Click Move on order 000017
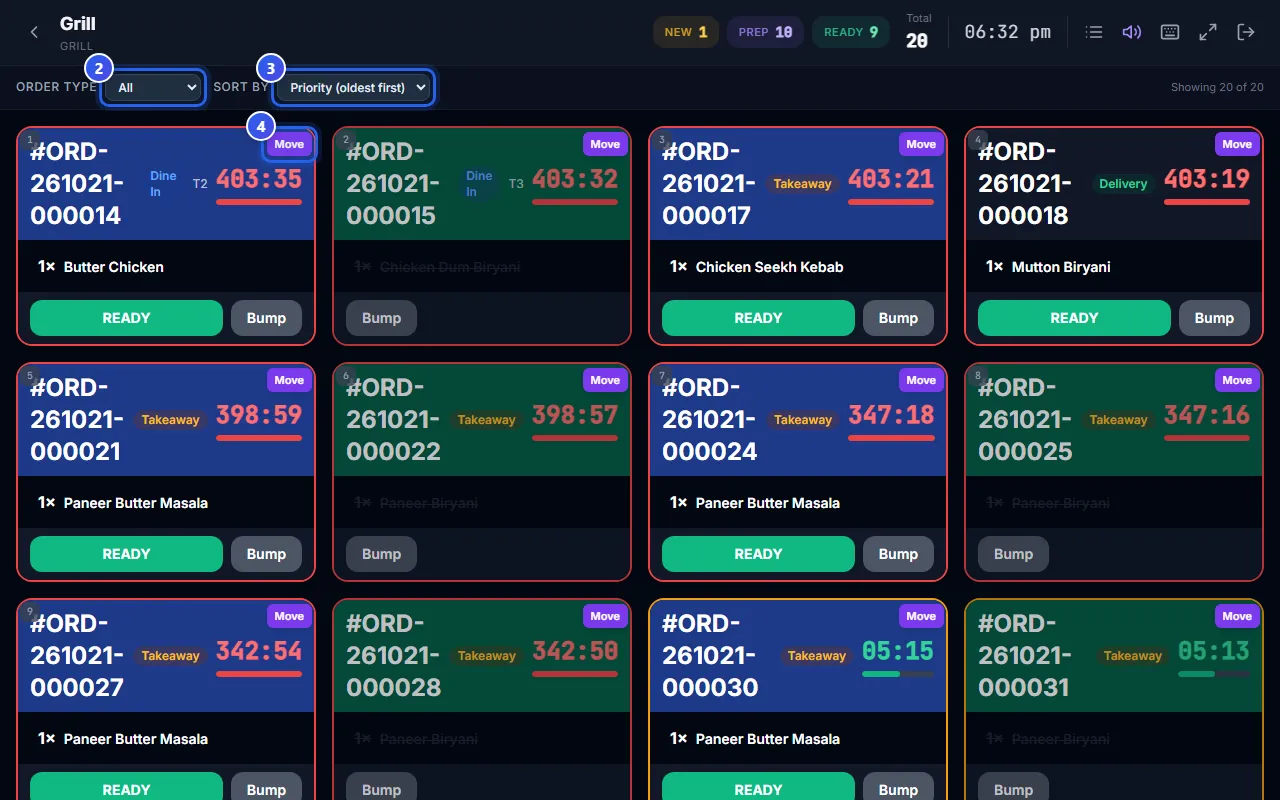This screenshot has height=800, width=1280. point(921,144)
